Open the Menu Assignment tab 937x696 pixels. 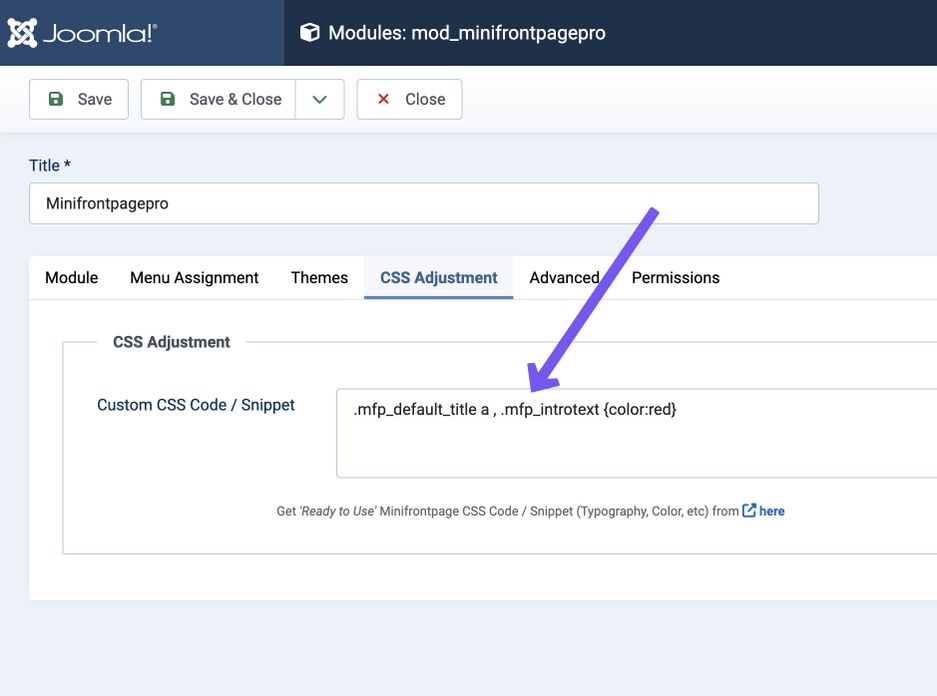tap(194, 278)
